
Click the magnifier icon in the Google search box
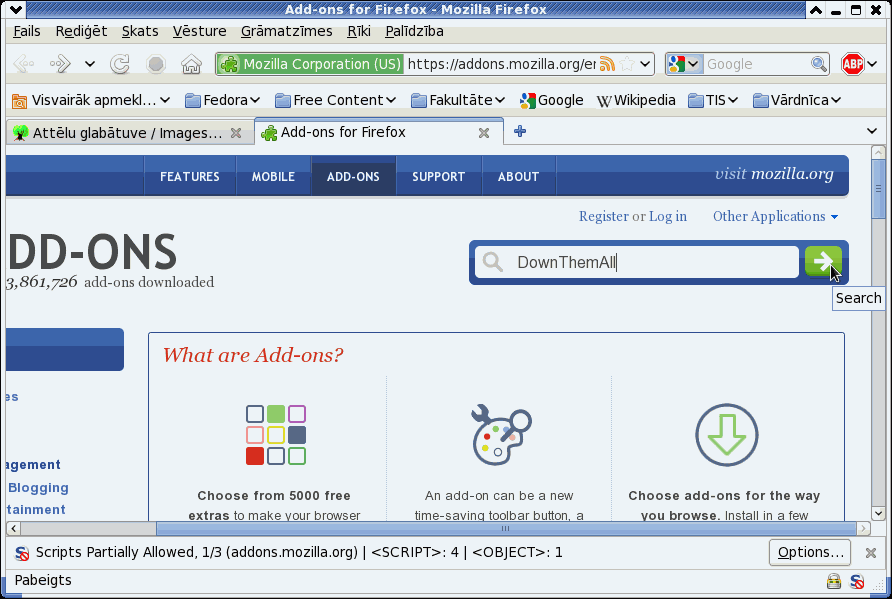(819, 64)
